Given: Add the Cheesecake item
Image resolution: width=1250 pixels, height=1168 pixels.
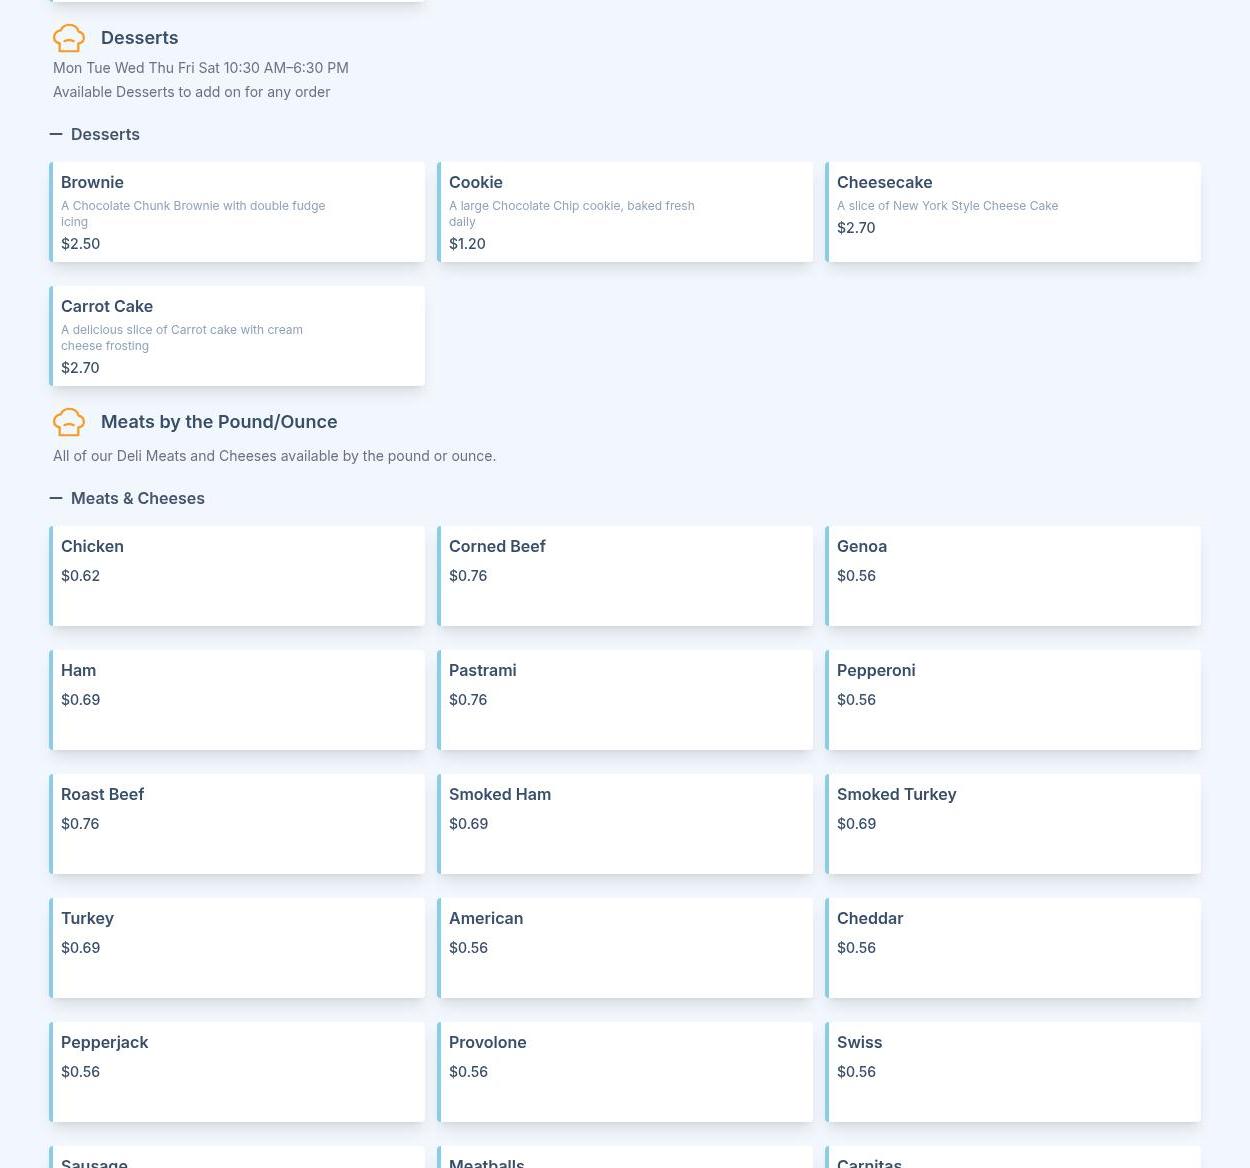Looking at the screenshot, I should click(1014, 212).
